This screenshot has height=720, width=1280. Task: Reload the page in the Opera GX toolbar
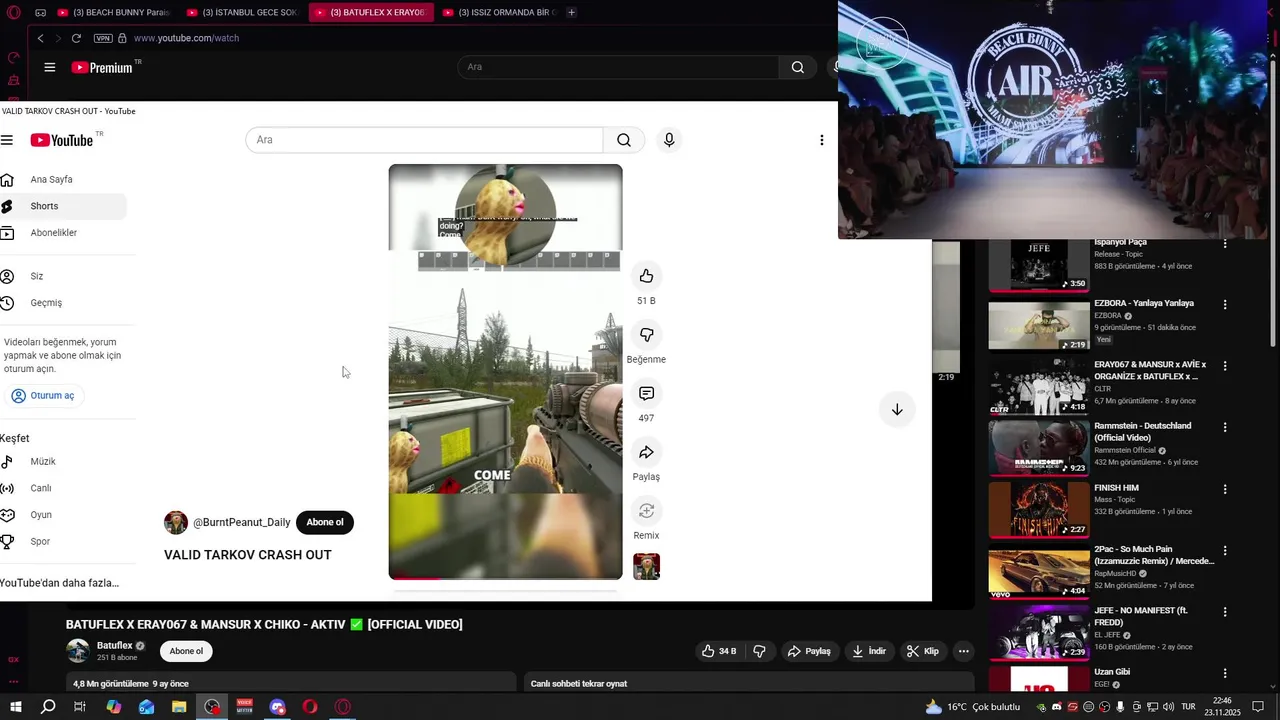point(76,38)
